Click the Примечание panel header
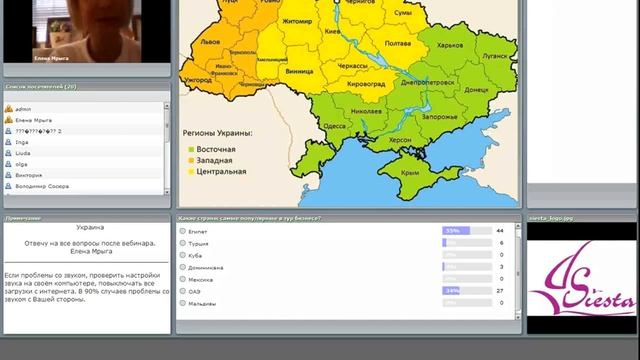 (x=87, y=218)
